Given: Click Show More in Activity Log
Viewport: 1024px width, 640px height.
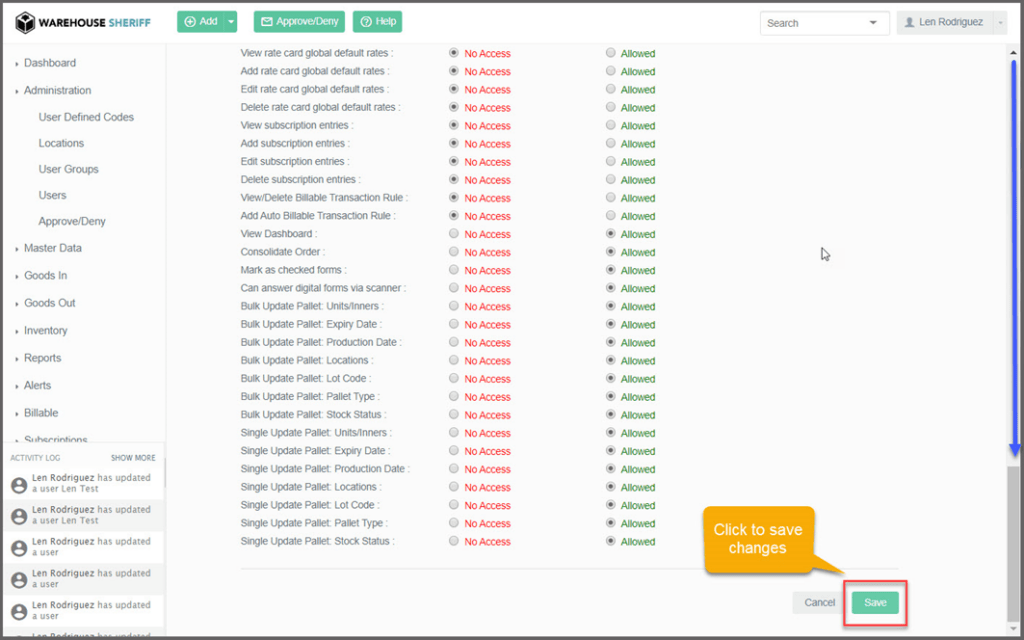Looking at the screenshot, I should [x=133, y=458].
